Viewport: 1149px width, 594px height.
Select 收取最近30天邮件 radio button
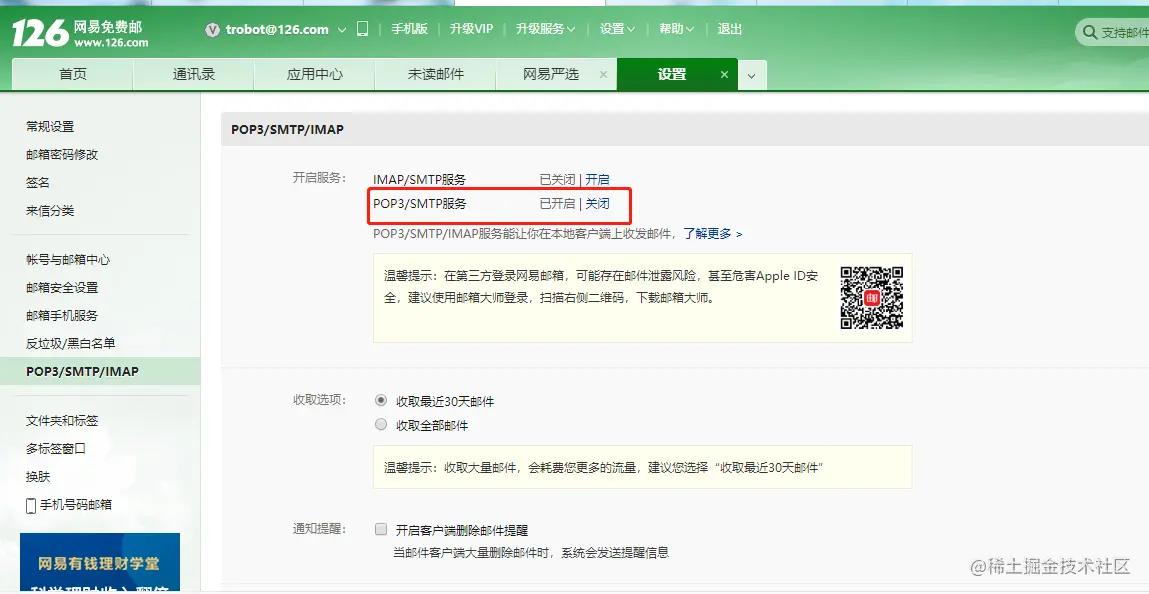tap(381, 400)
